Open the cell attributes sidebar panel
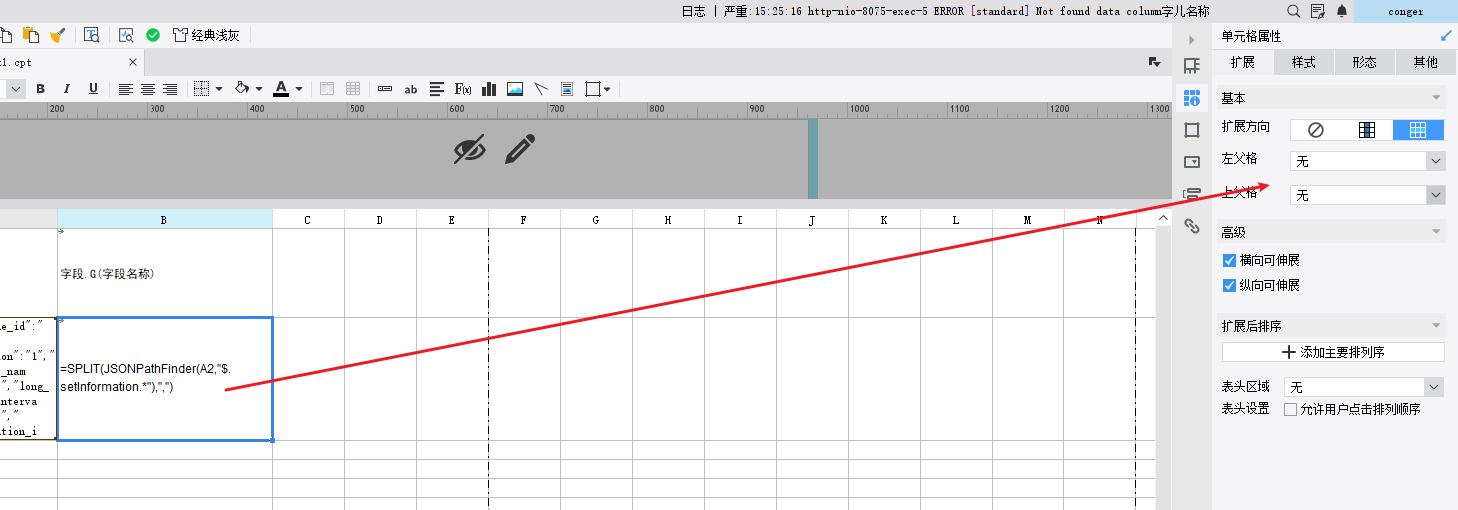Screen dimensions: 1458x510 click(x=1192, y=98)
